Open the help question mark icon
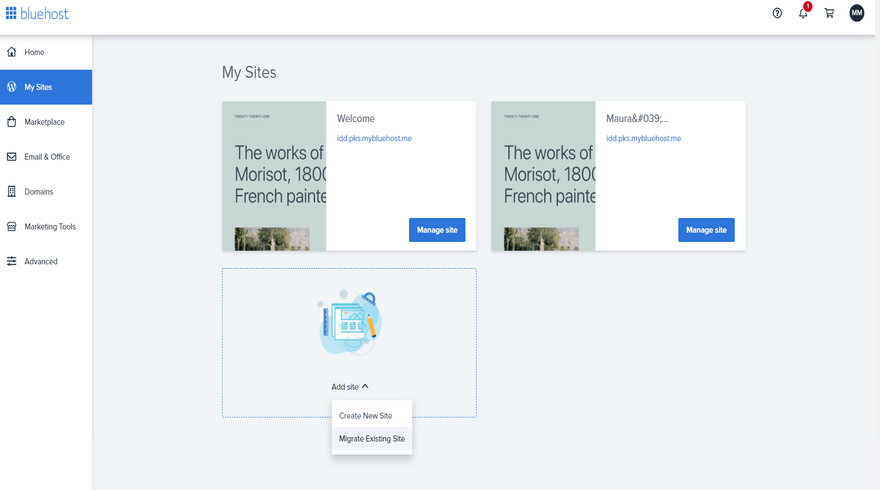Screen dimensions: 880x490 coord(777,13)
